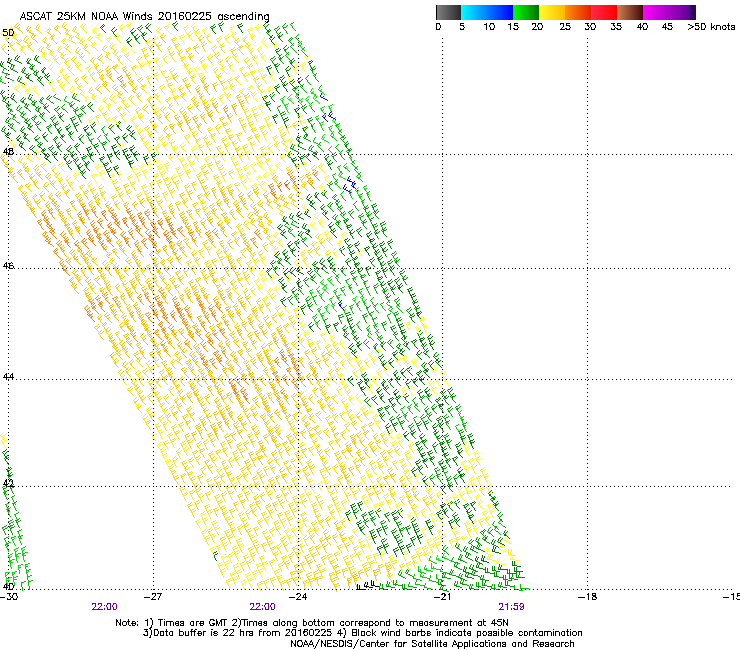
Task: Select the '42' latitude label on the left axis
Action: pyautogui.click(x=8, y=483)
